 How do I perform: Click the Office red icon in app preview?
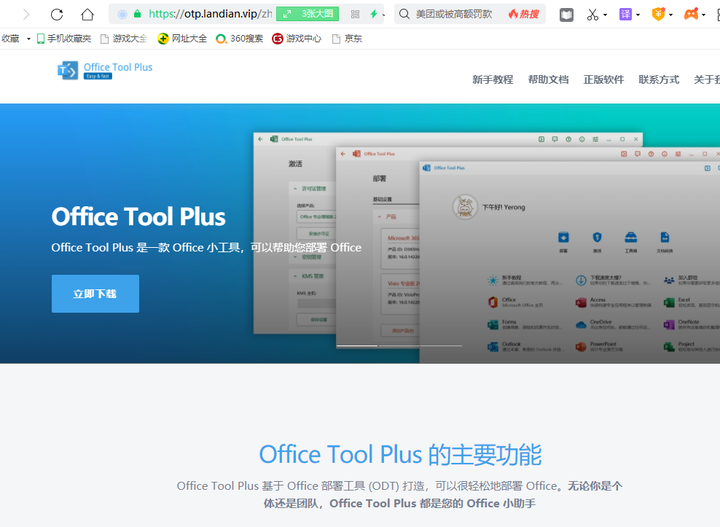tap(493, 302)
